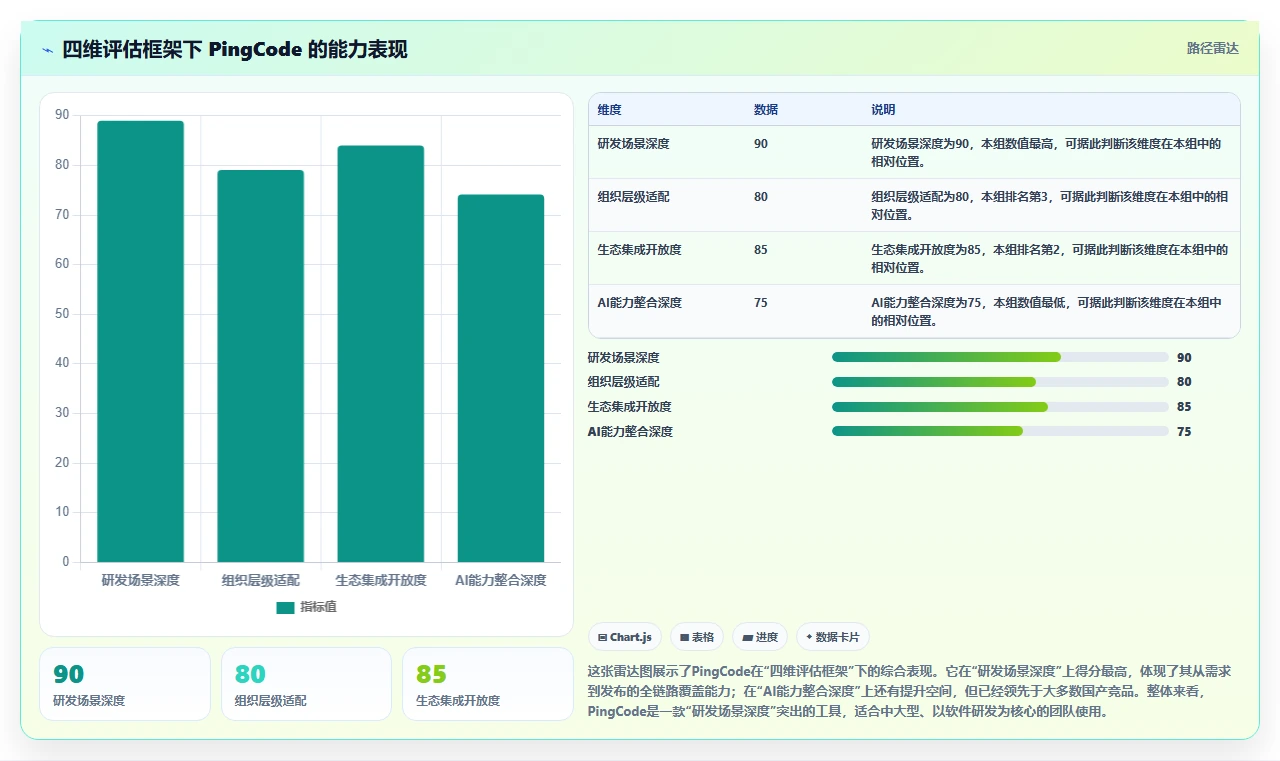The height and width of the screenshot is (761, 1280).
Task: Click the 指标值 legend text
Action: [319, 607]
